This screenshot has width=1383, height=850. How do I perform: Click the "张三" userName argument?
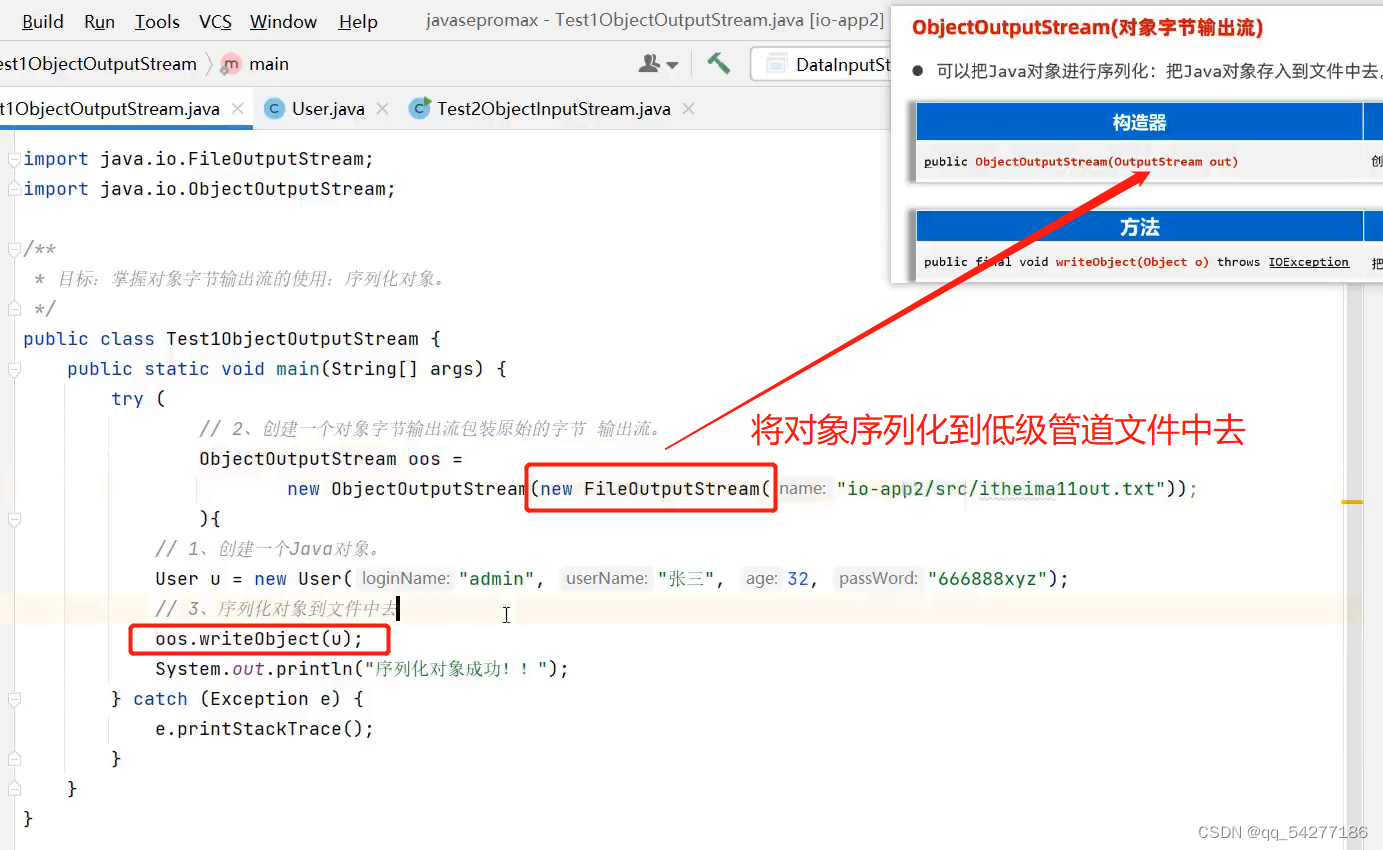(686, 579)
